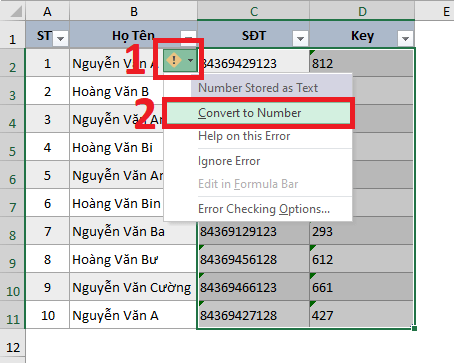Click name cell Nguyễn Văn A in row 11
Screen dimensions: 454x363
133,315
